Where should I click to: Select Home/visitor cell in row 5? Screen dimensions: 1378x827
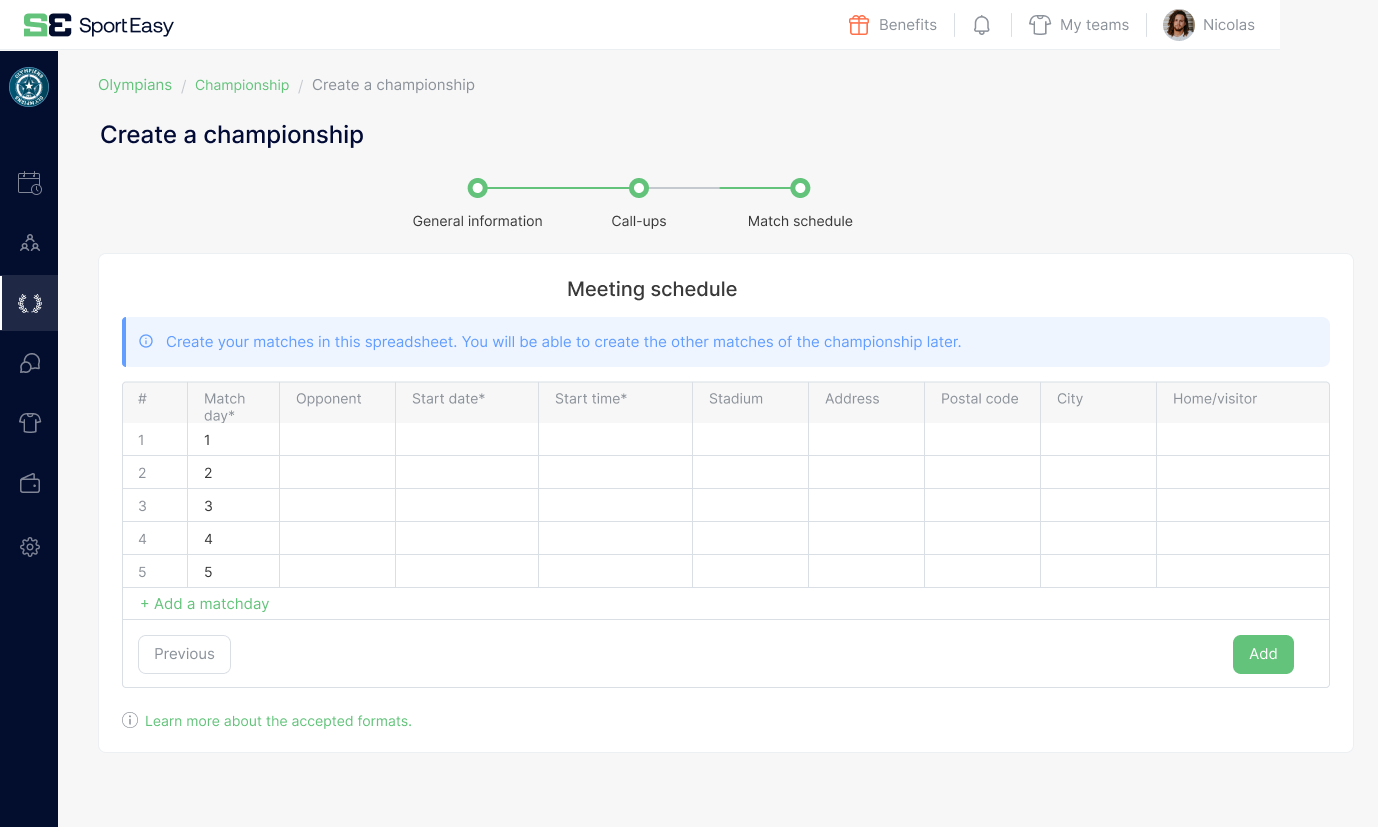click(1243, 572)
